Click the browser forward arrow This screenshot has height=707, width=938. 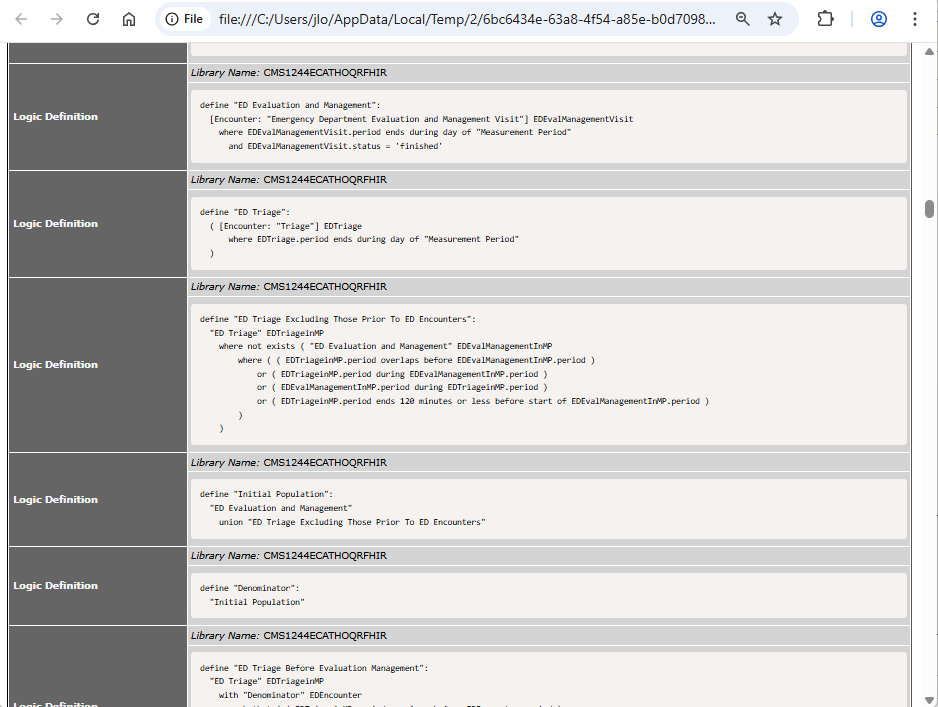57,19
